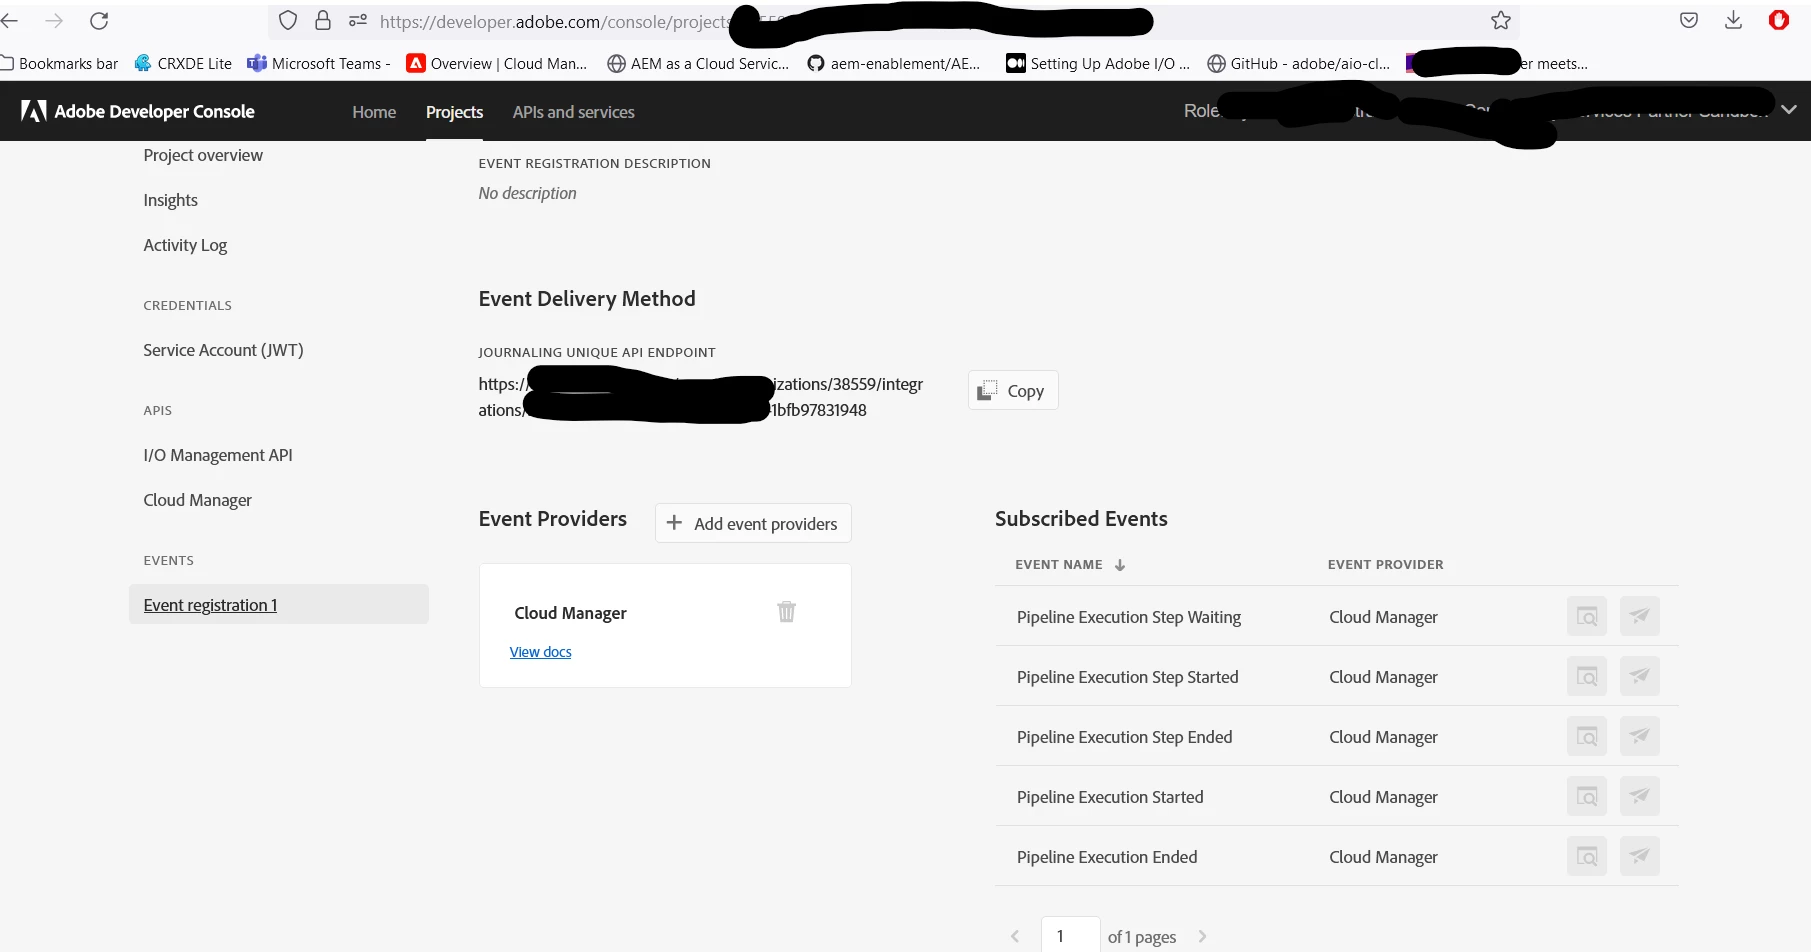
Task: Click the Event Provider column header
Action: [1385, 565]
